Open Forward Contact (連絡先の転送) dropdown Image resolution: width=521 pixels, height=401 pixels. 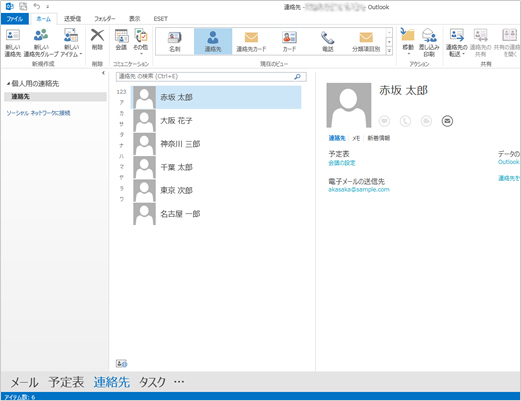tap(456, 43)
